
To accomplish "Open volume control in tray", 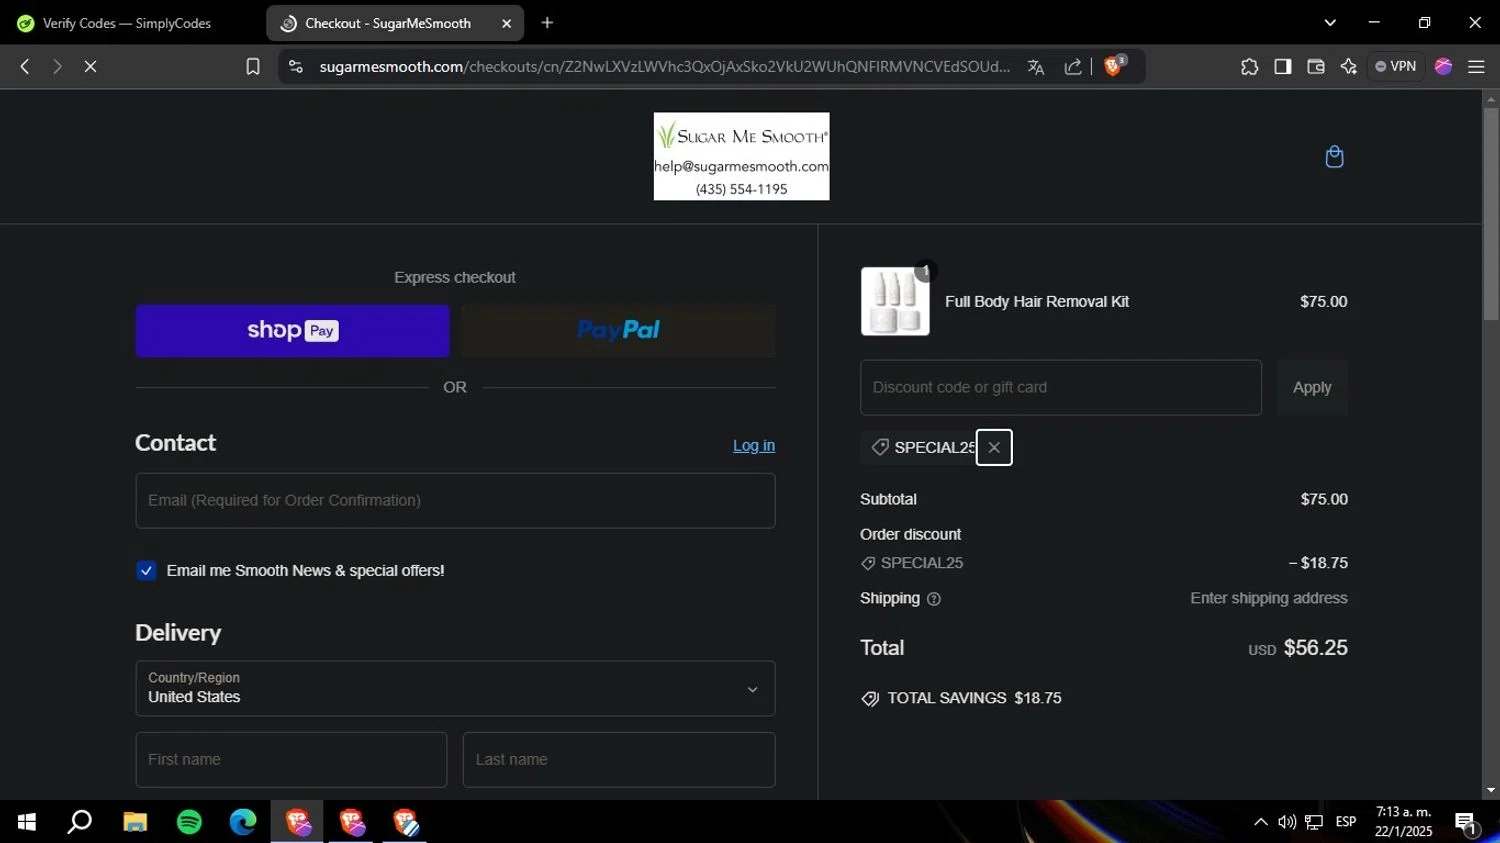I will (x=1287, y=822).
